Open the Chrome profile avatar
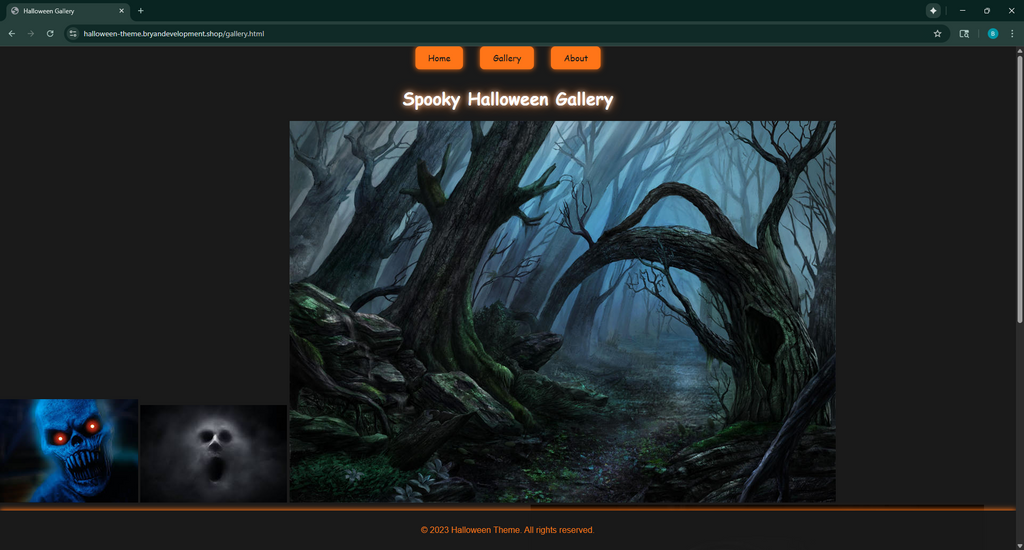This screenshot has height=550, width=1024. (992, 33)
